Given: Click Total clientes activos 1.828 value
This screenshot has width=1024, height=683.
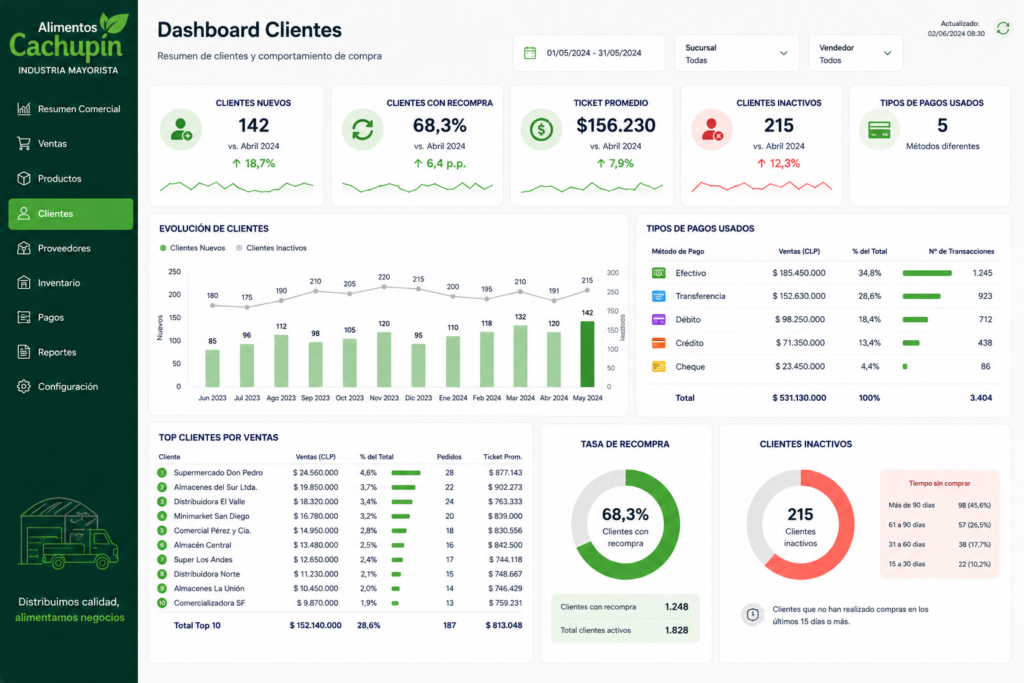Looking at the screenshot, I should (x=677, y=630).
